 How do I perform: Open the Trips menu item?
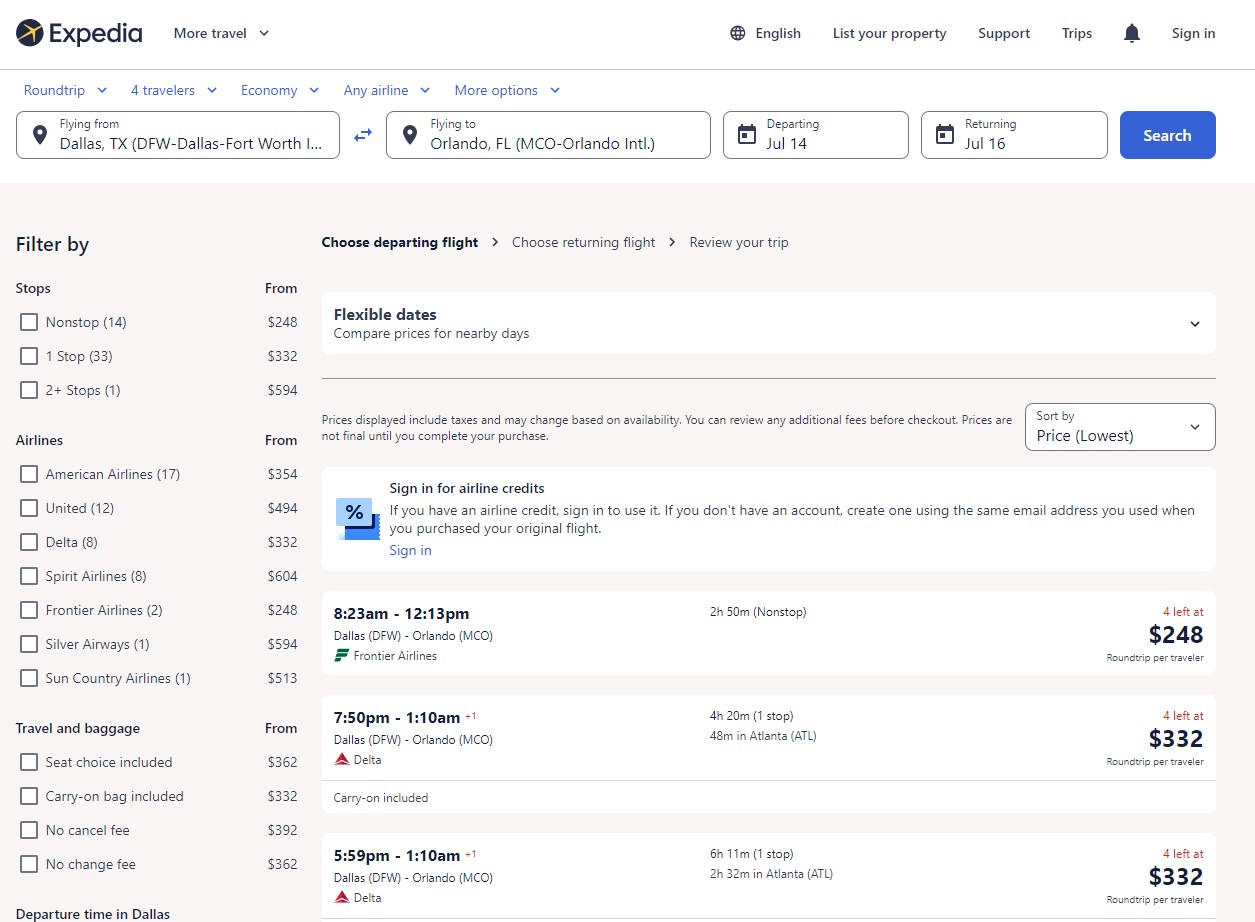click(x=1077, y=33)
